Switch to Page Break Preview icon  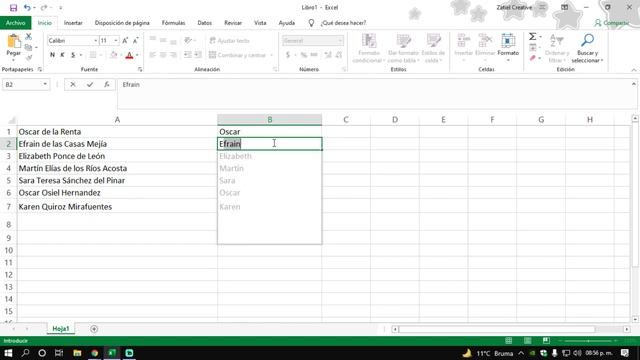point(546,341)
